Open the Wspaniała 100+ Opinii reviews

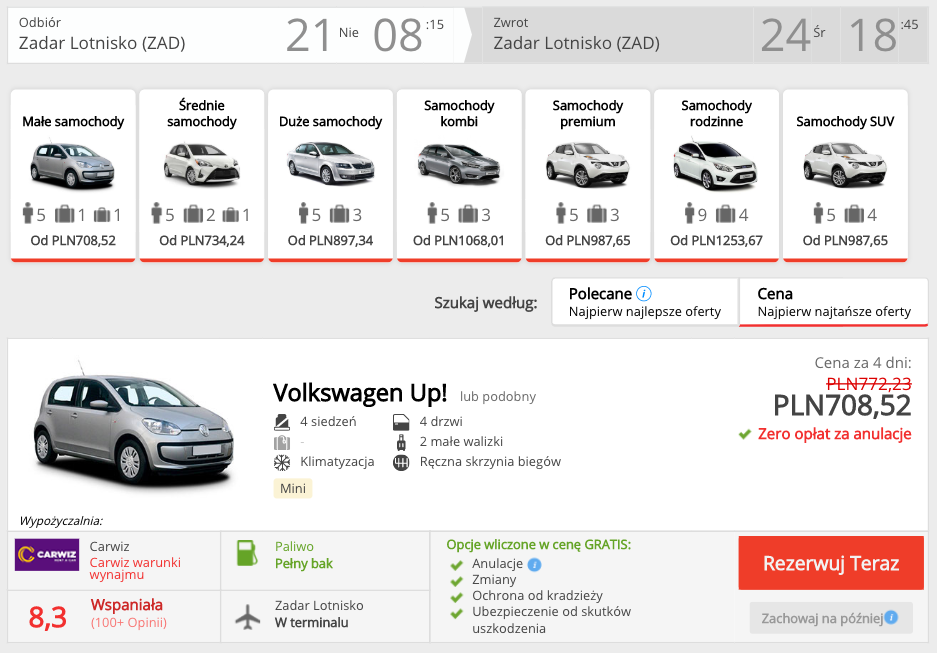tap(128, 613)
